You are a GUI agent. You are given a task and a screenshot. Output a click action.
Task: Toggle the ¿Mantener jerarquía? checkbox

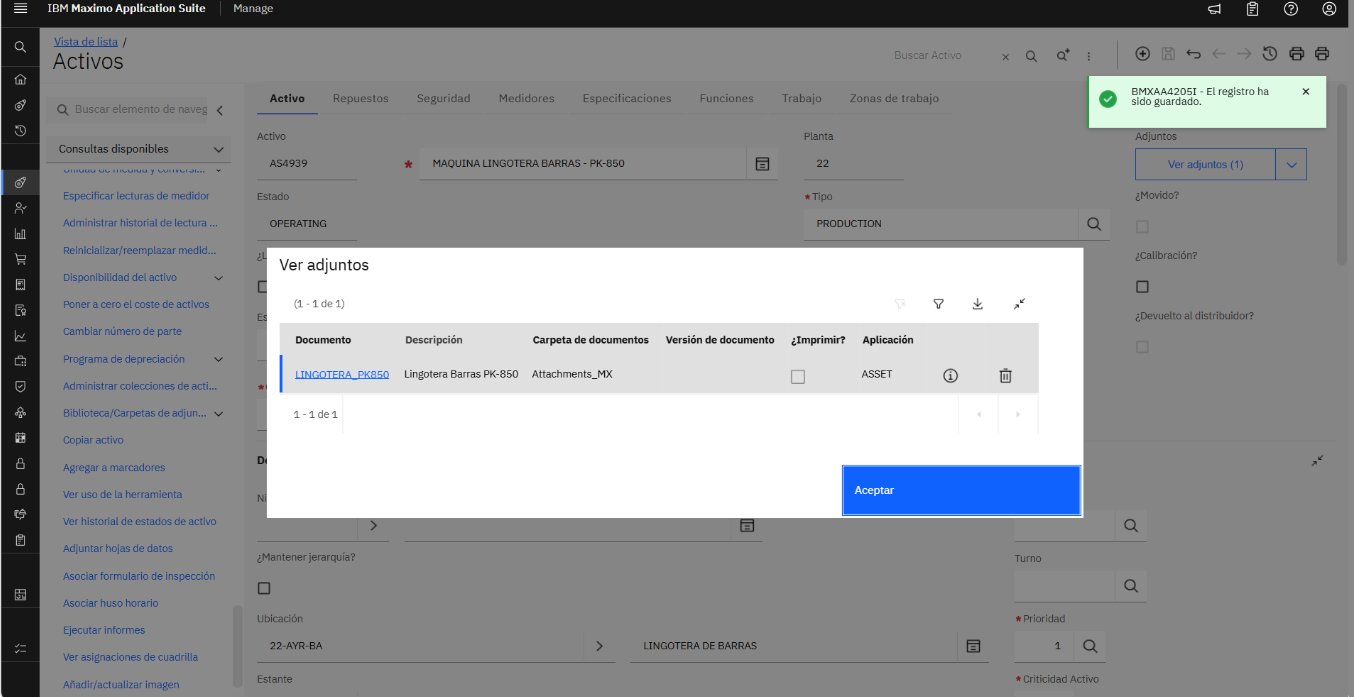point(264,588)
